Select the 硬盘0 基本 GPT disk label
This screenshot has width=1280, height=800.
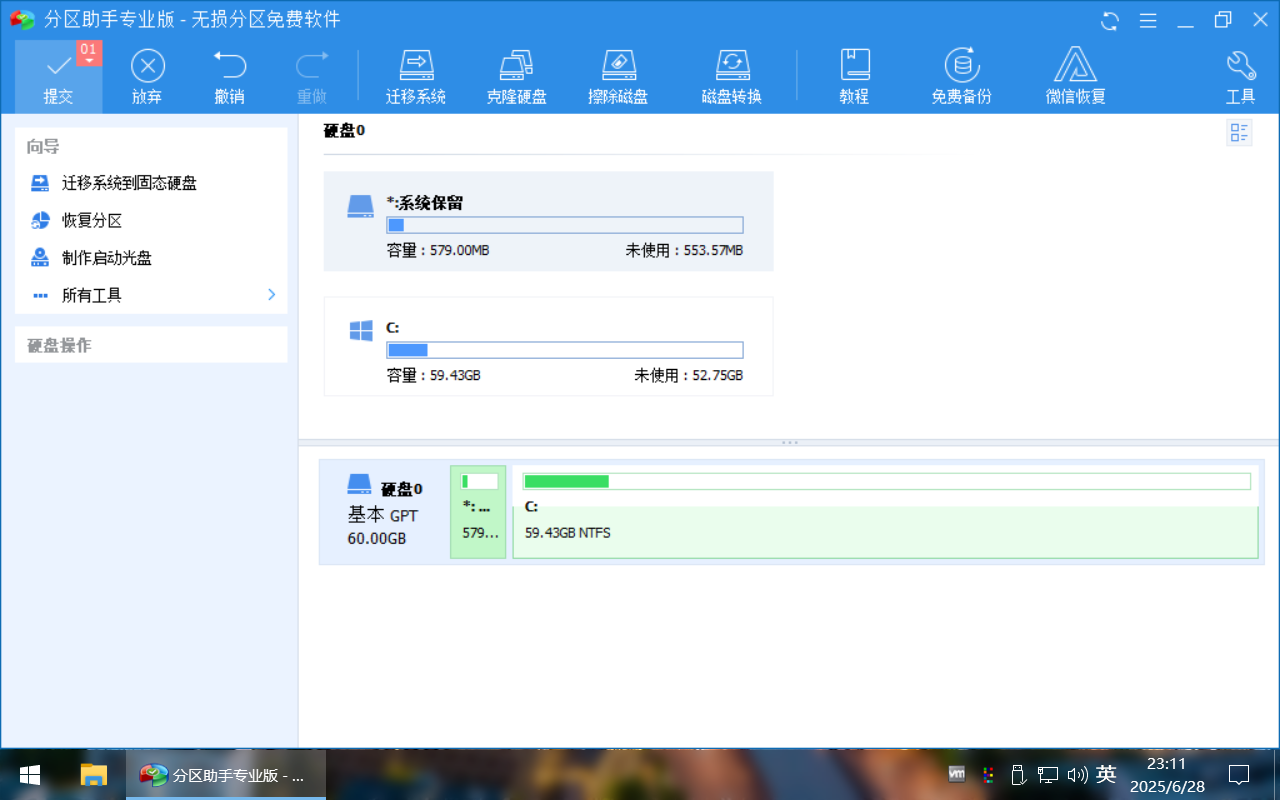click(x=385, y=512)
